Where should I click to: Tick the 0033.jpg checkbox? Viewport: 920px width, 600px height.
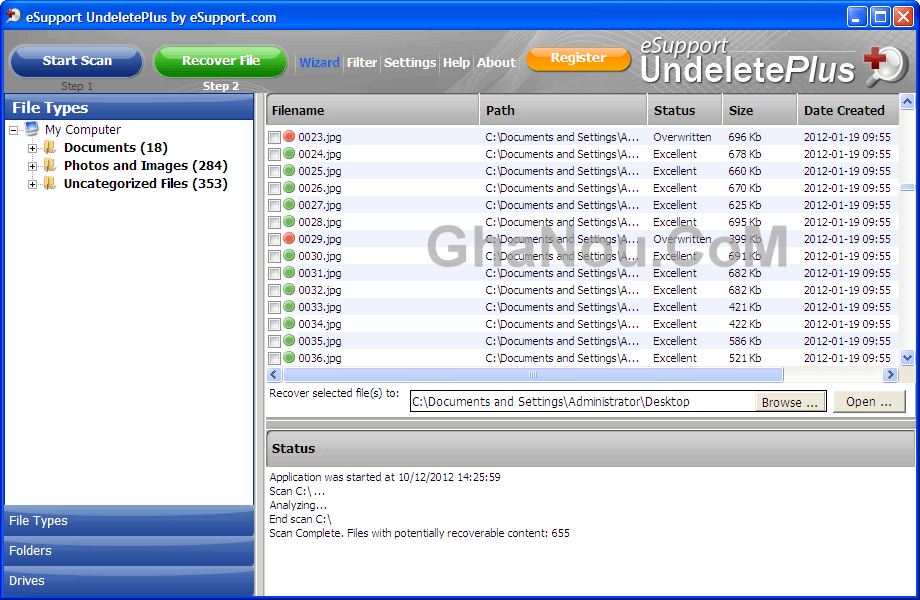[274, 308]
